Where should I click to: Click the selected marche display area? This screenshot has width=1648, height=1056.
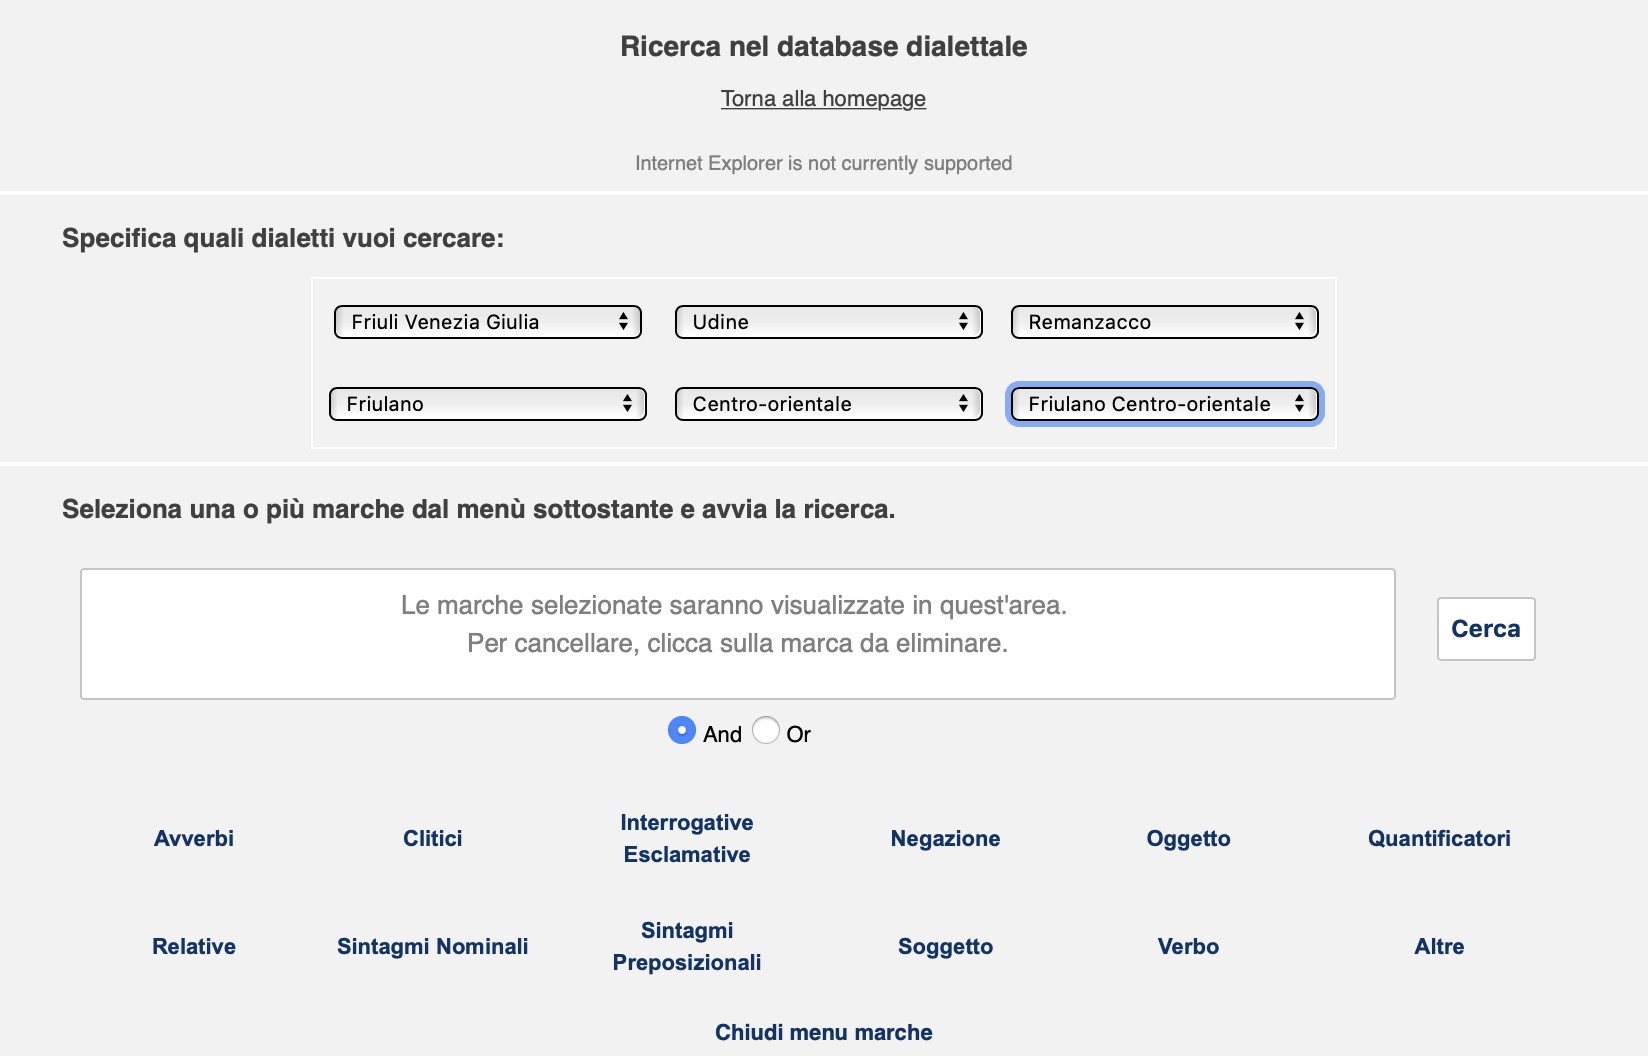point(737,634)
